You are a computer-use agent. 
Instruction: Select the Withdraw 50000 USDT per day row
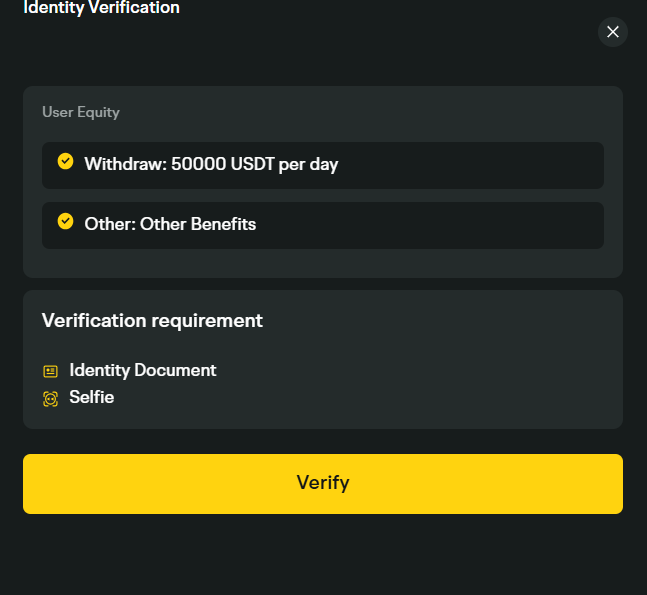pyautogui.click(x=323, y=165)
